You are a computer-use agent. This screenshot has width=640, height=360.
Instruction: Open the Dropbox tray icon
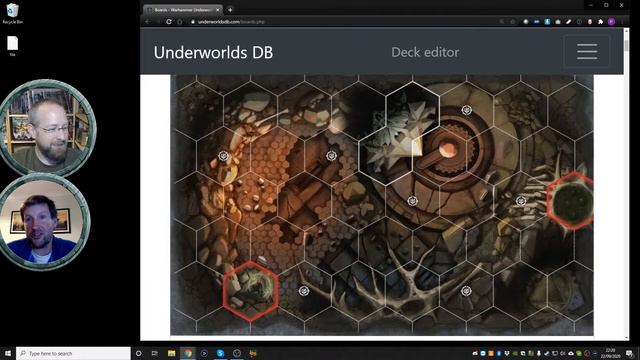click(507, 353)
